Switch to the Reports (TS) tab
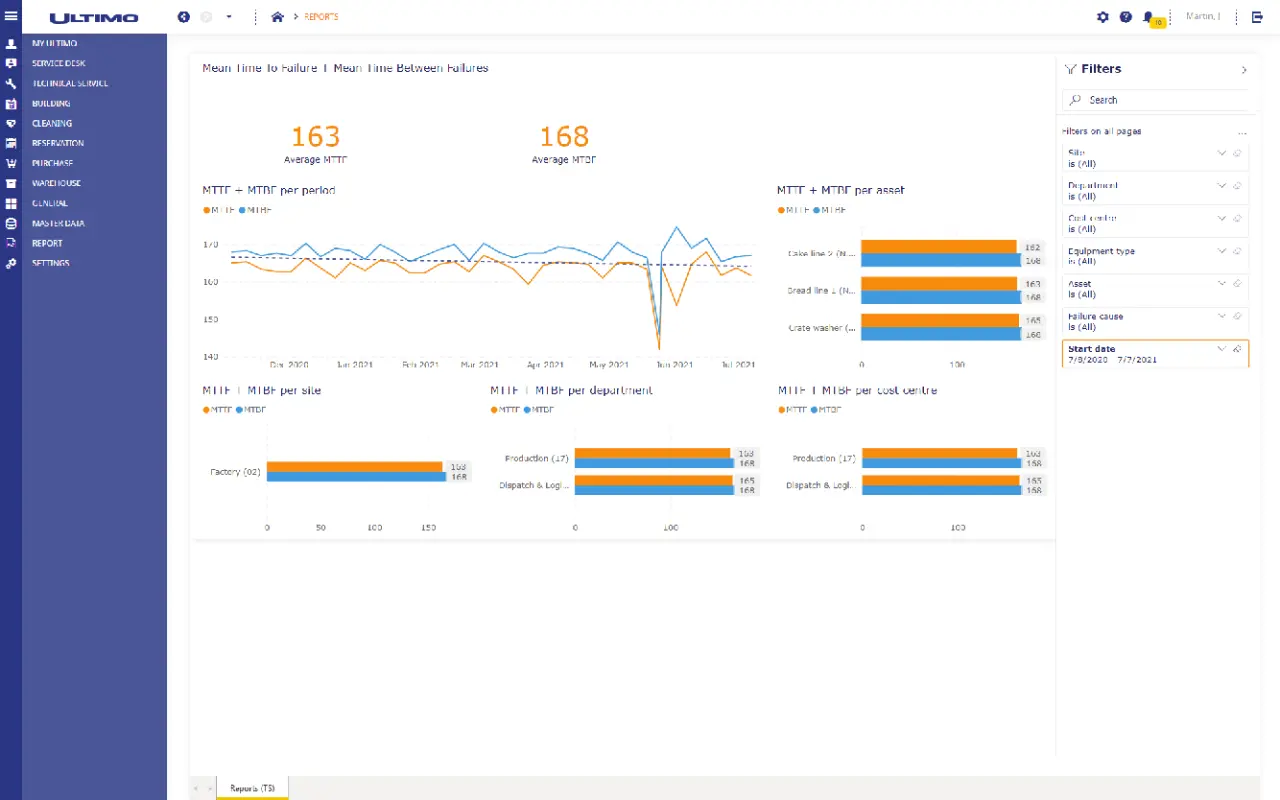Image resolution: width=1280 pixels, height=800 pixels. tap(251, 788)
